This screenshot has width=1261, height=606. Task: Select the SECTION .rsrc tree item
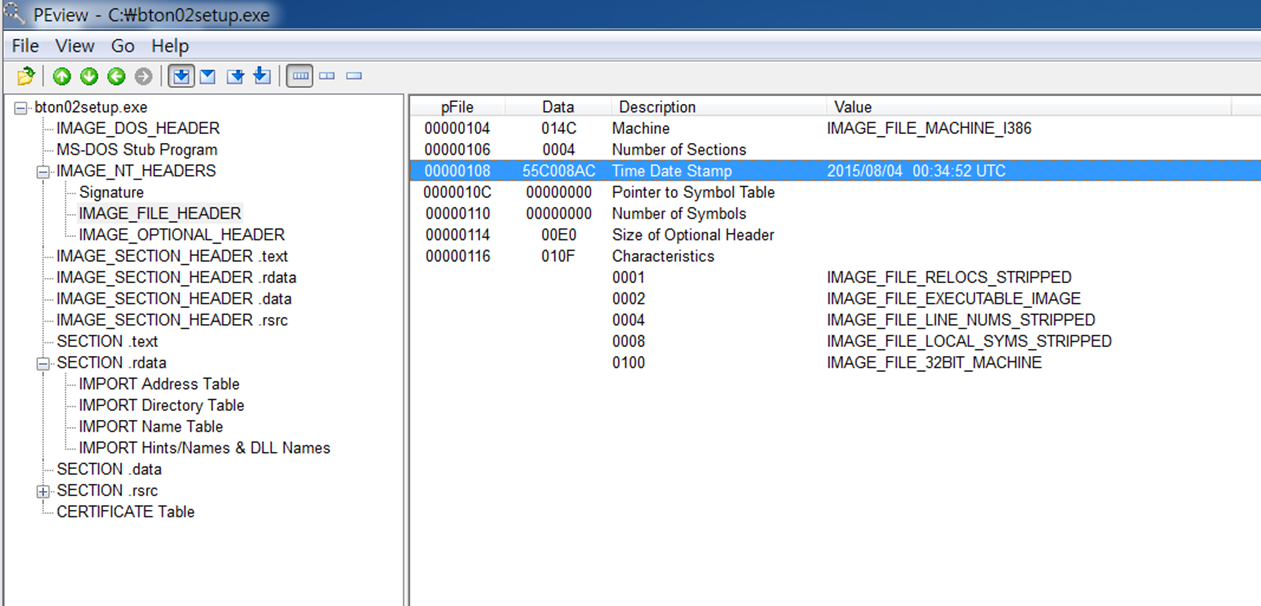(x=107, y=491)
